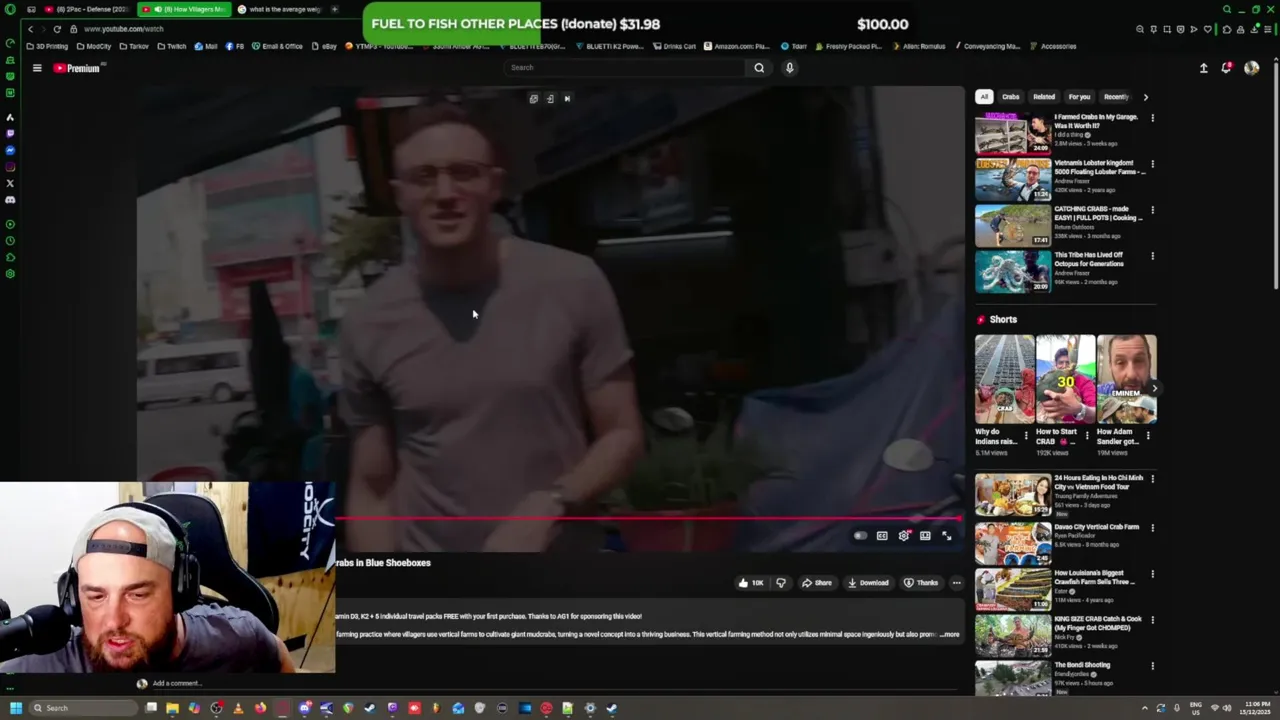
Task: Click the YouTube search input field
Action: [x=625, y=68]
